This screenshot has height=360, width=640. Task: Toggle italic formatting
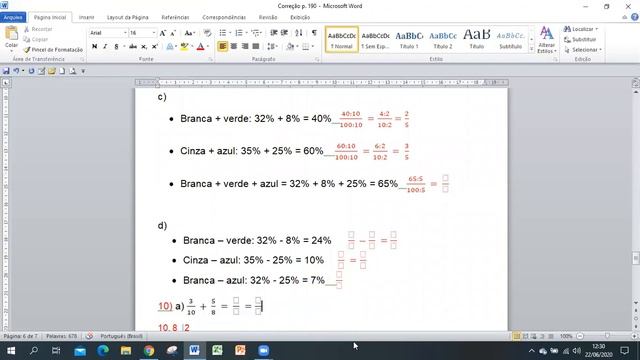[105, 47]
